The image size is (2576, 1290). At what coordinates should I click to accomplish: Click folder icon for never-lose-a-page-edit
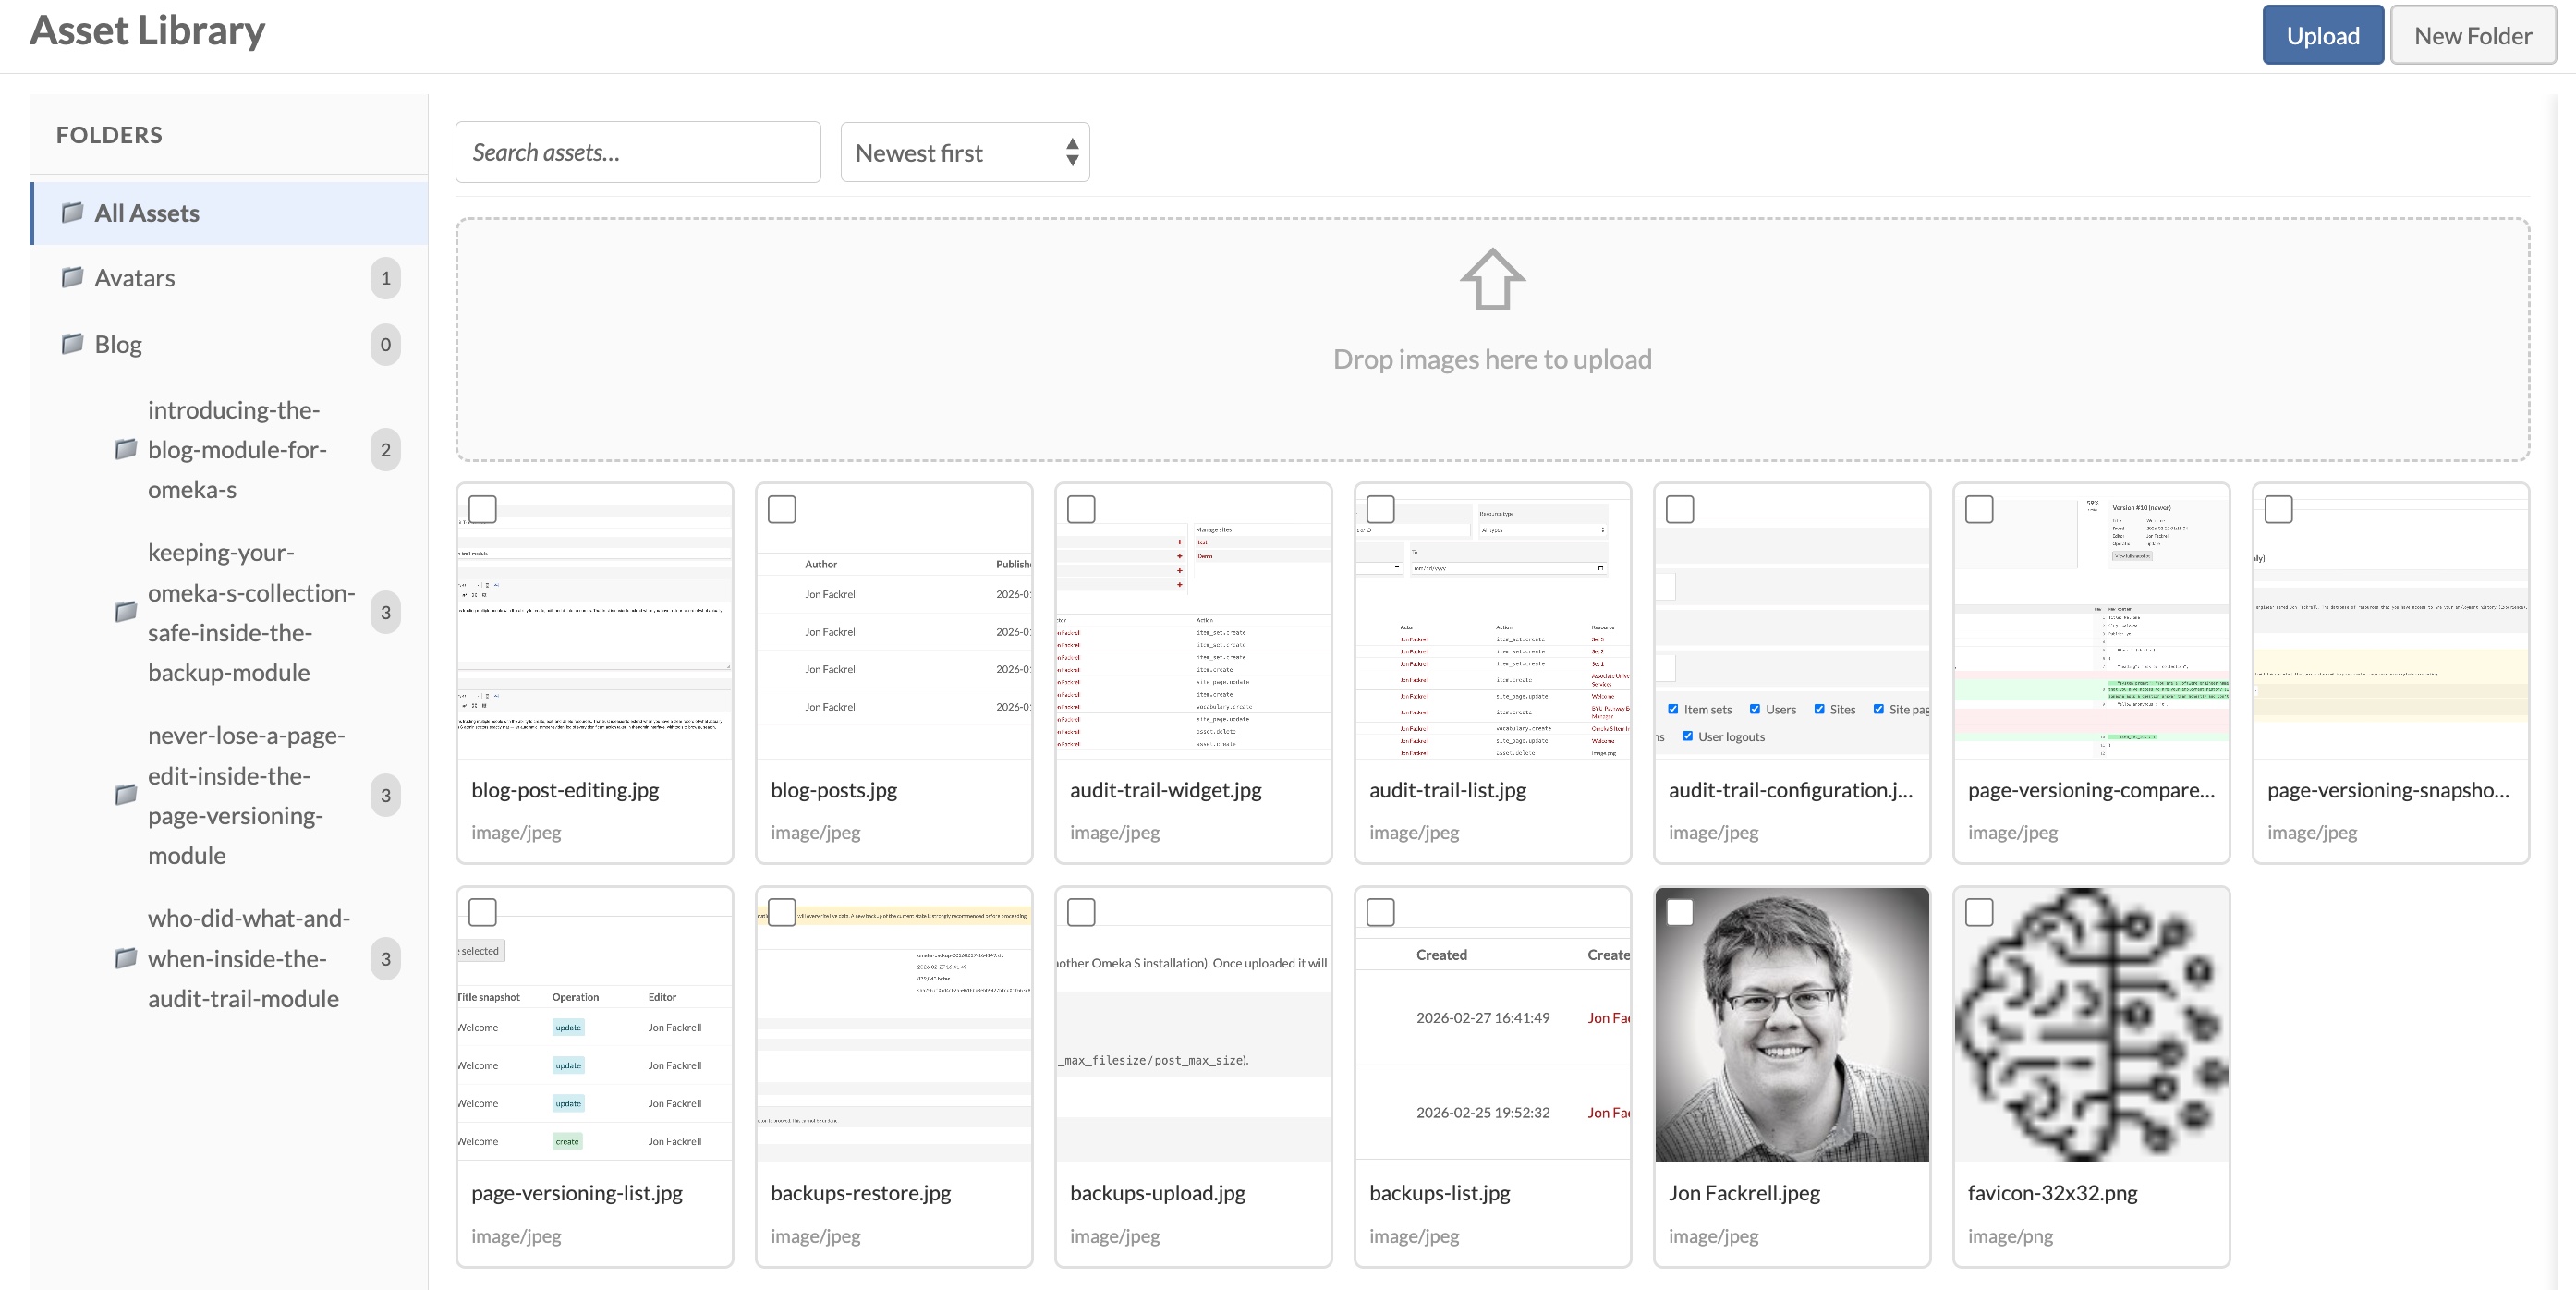126,794
